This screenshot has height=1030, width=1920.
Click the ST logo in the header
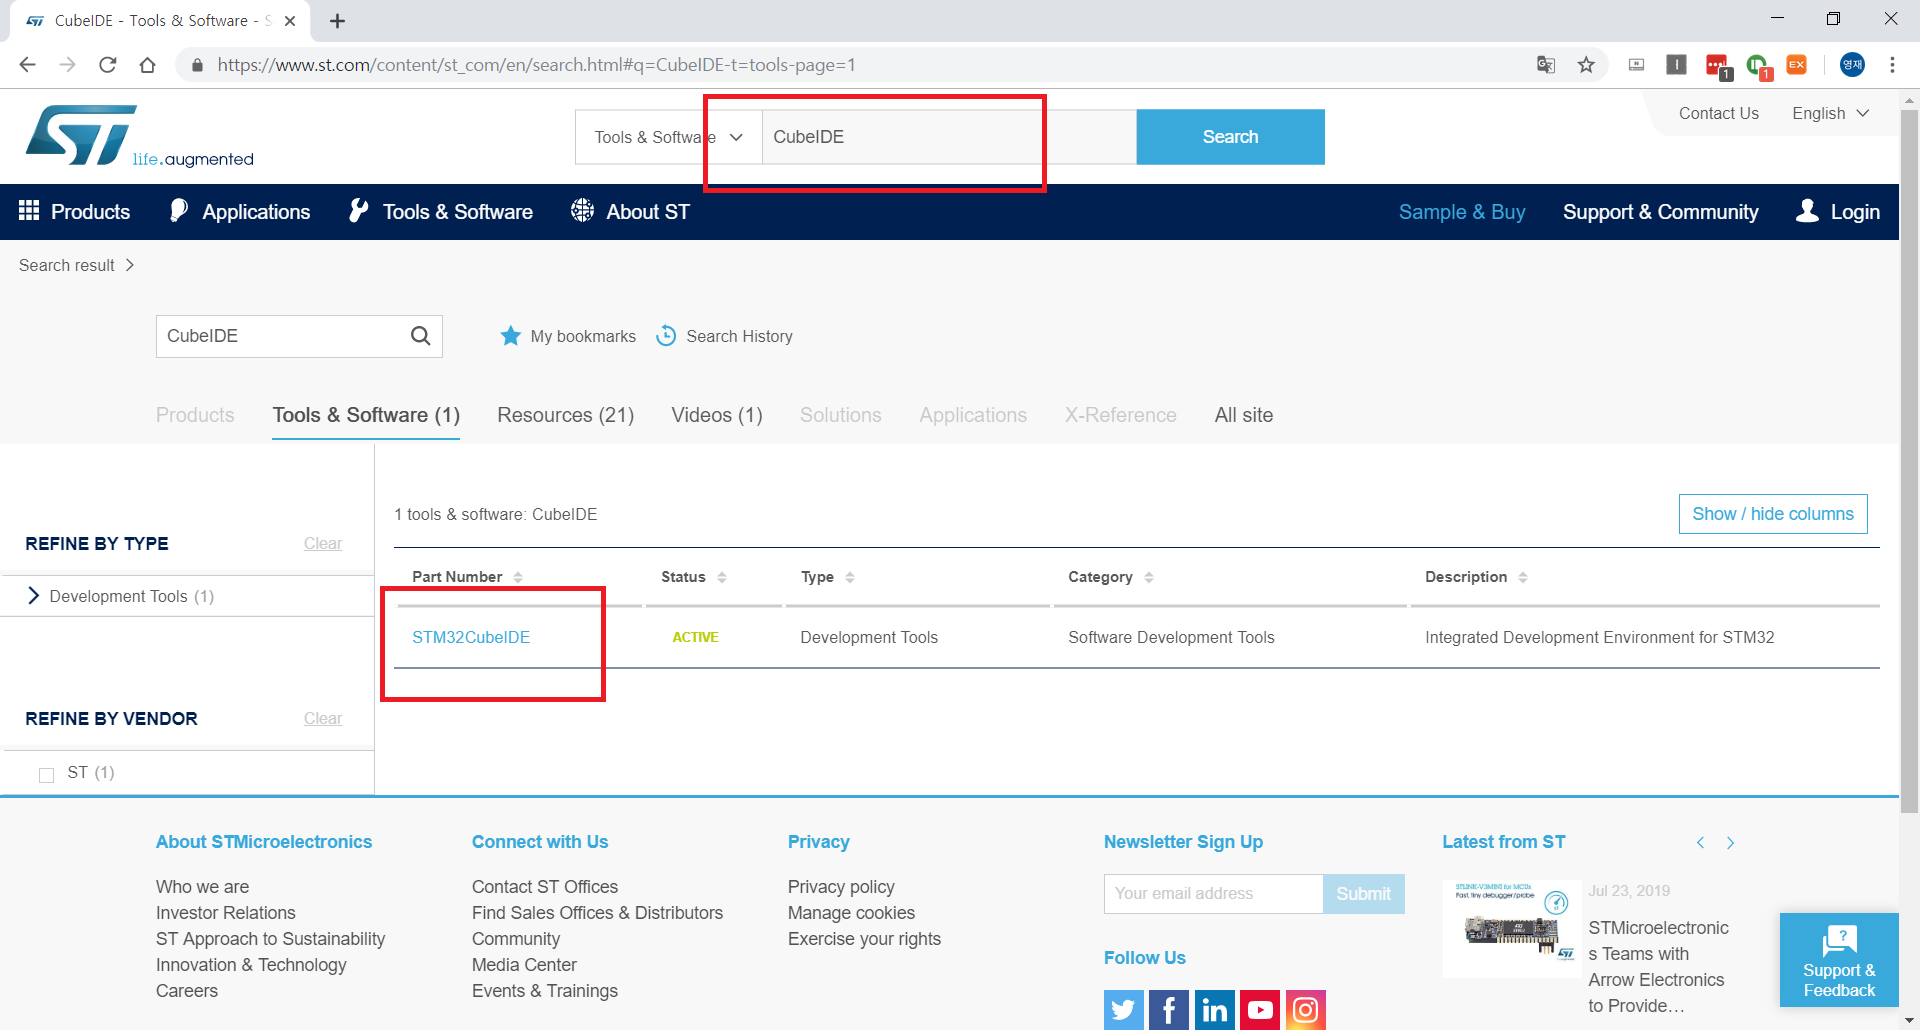pyautogui.click(x=139, y=136)
